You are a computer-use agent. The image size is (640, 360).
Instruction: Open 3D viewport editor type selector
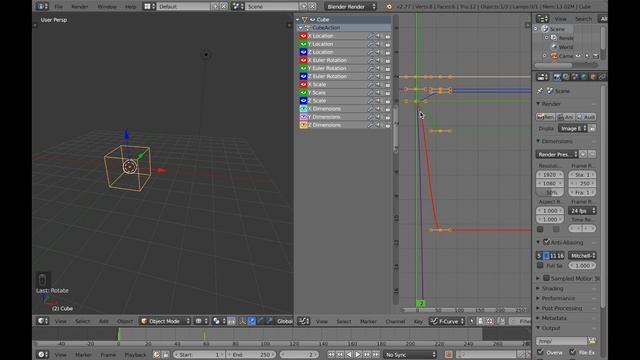pyautogui.click(x=42, y=321)
